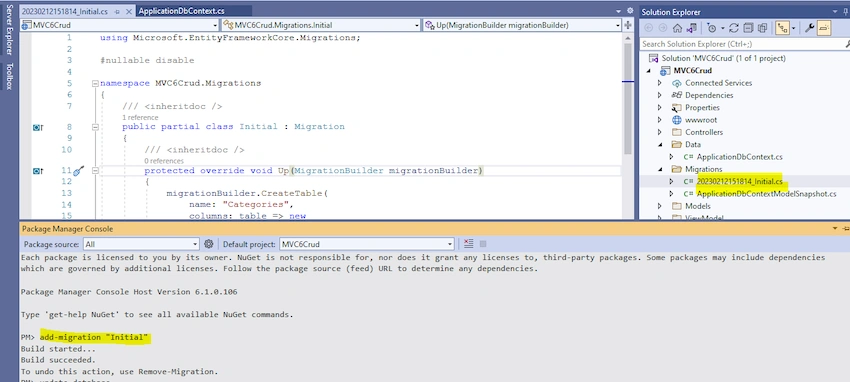
Task: Open NuGet settings gear in Package Manager Console
Action: 209,244
